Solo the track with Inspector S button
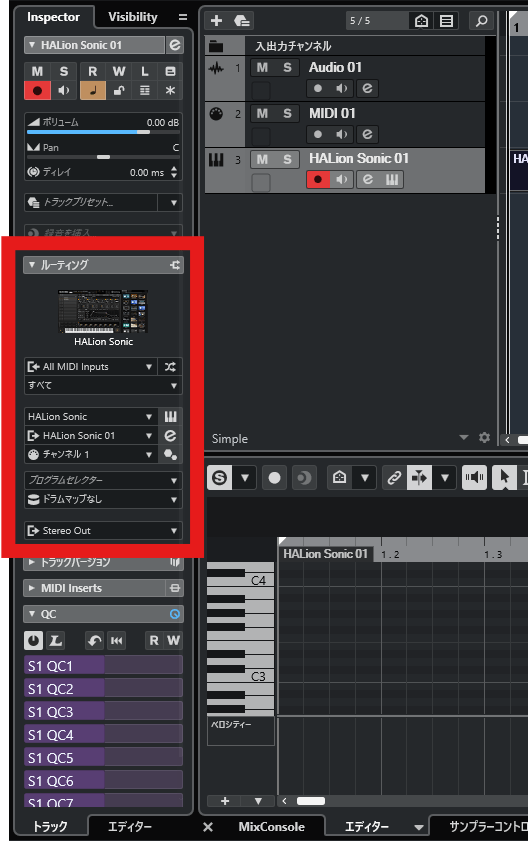The width and height of the screenshot is (528, 841). [64, 71]
